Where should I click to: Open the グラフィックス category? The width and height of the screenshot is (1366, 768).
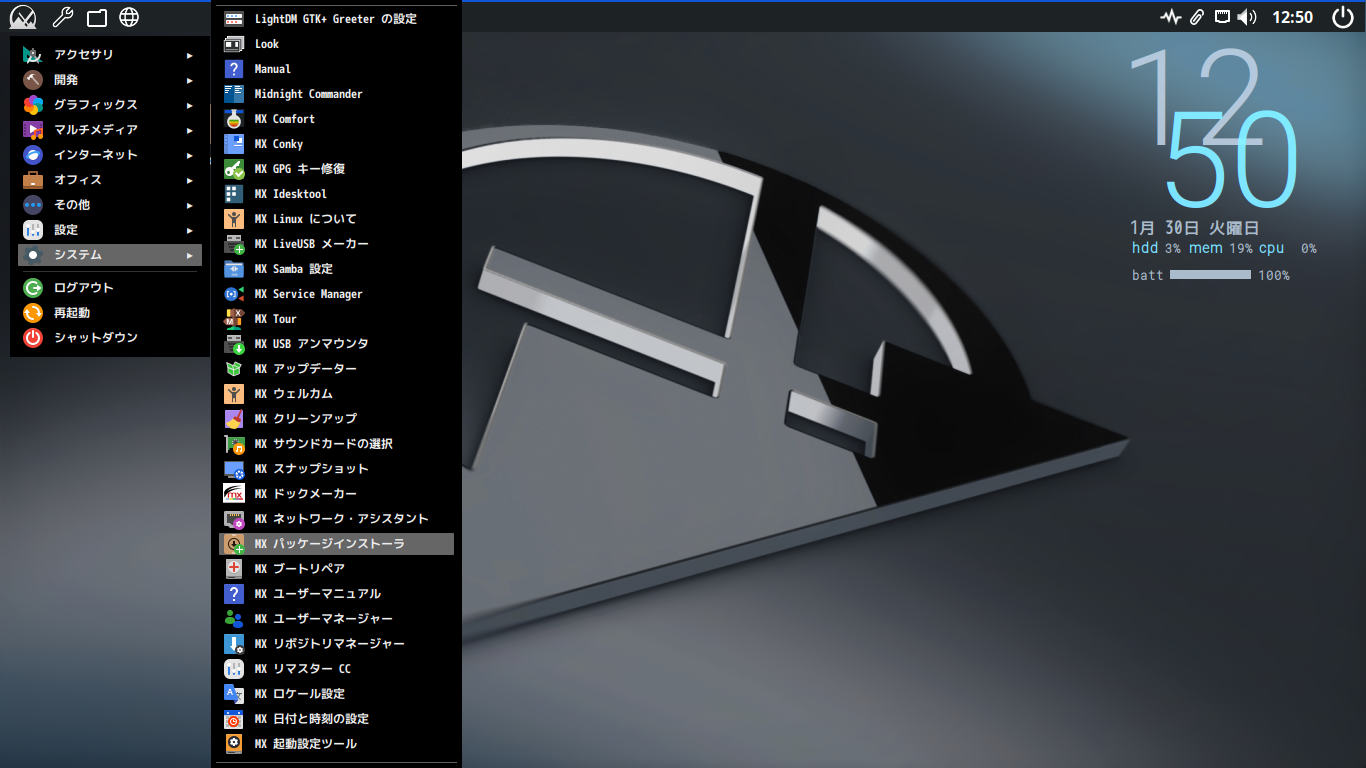tap(110, 105)
